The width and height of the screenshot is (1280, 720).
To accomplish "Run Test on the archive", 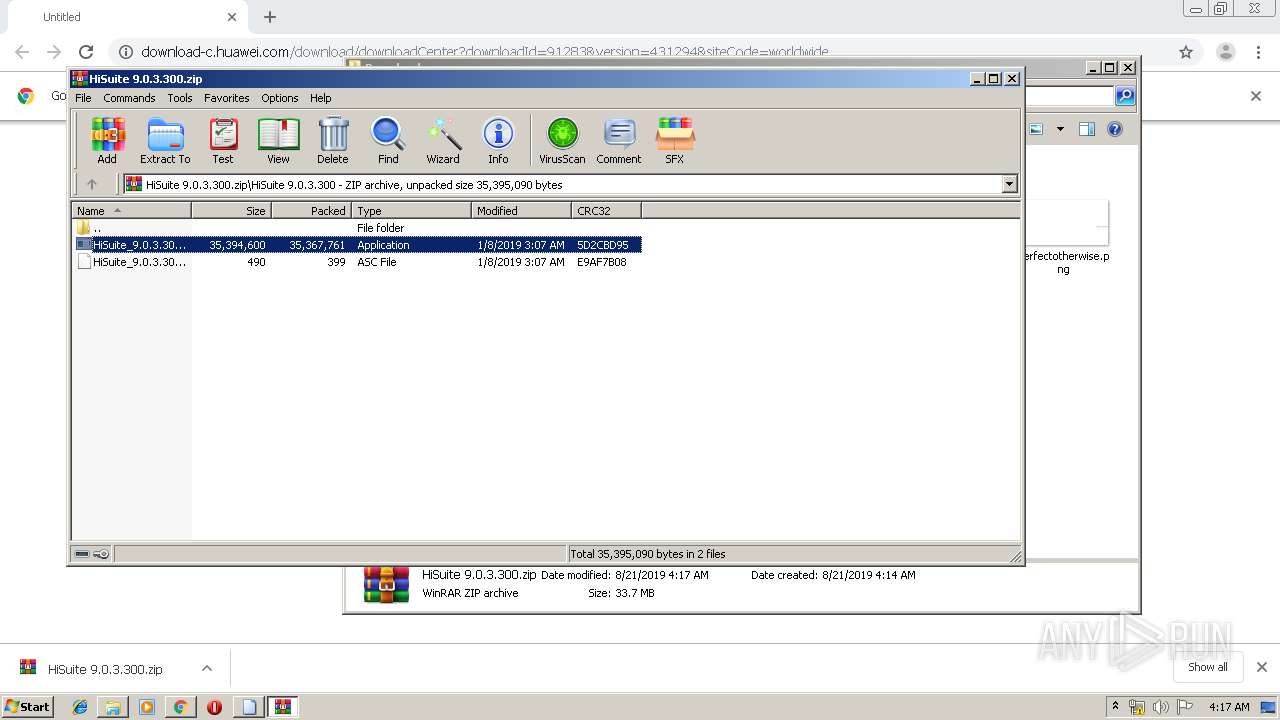I will coord(223,140).
